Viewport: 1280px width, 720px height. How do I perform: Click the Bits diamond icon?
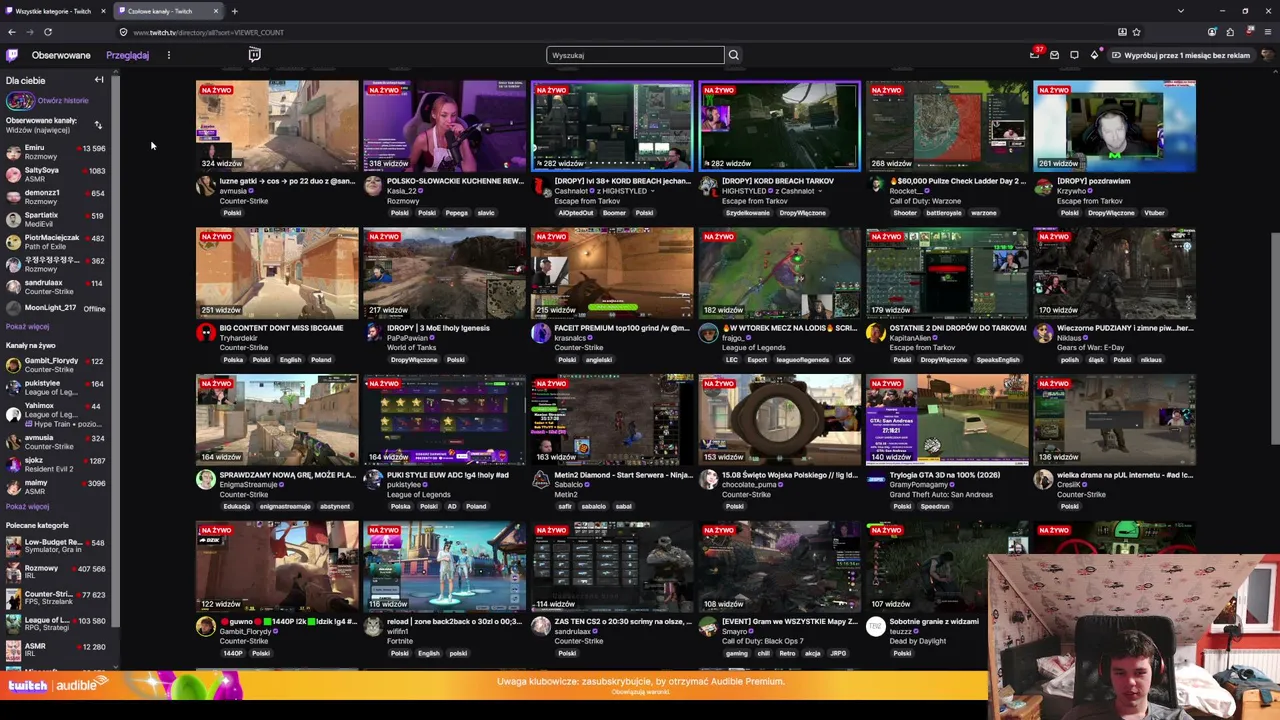(x=1094, y=55)
